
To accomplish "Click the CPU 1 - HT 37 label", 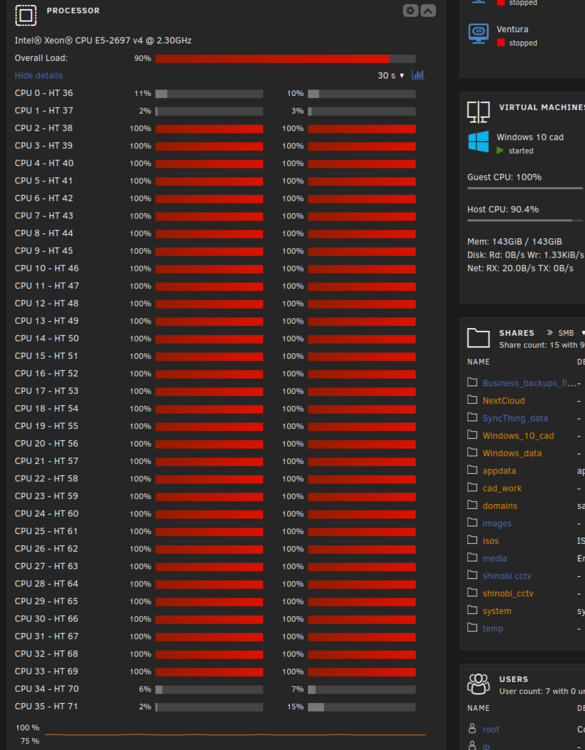I will coord(44,110).
